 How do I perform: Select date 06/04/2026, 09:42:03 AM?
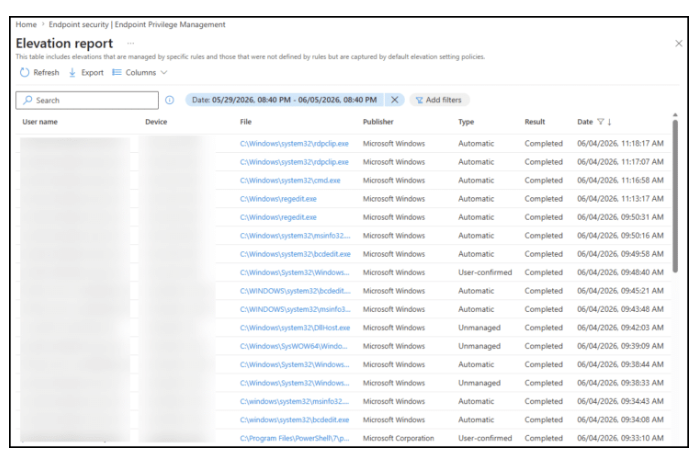pyautogui.click(x=620, y=328)
